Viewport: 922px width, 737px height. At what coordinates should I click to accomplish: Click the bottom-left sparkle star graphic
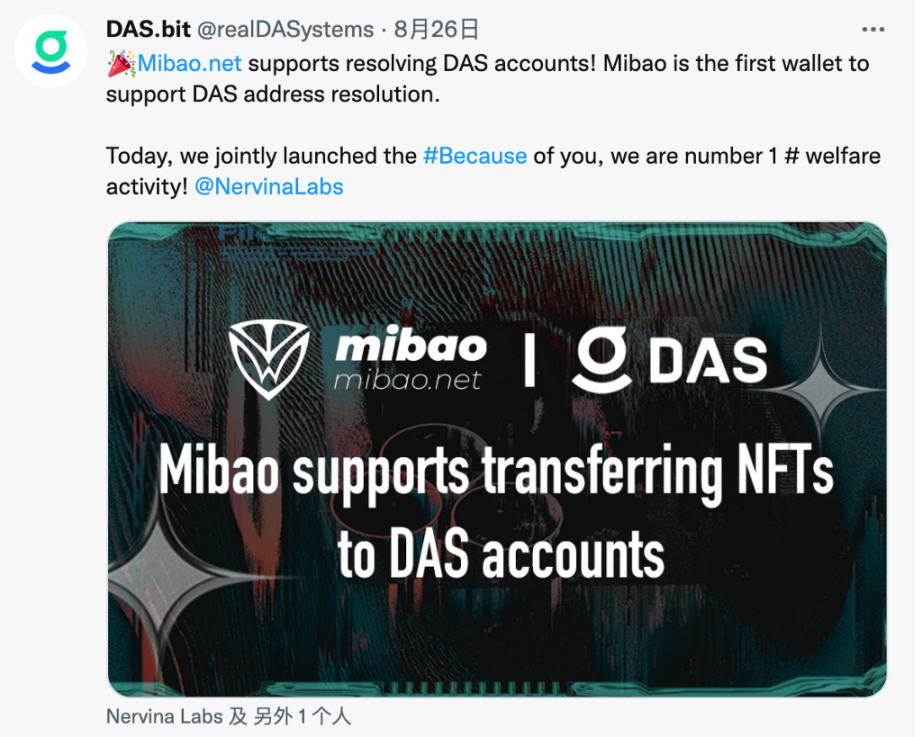[x=163, y=577]
